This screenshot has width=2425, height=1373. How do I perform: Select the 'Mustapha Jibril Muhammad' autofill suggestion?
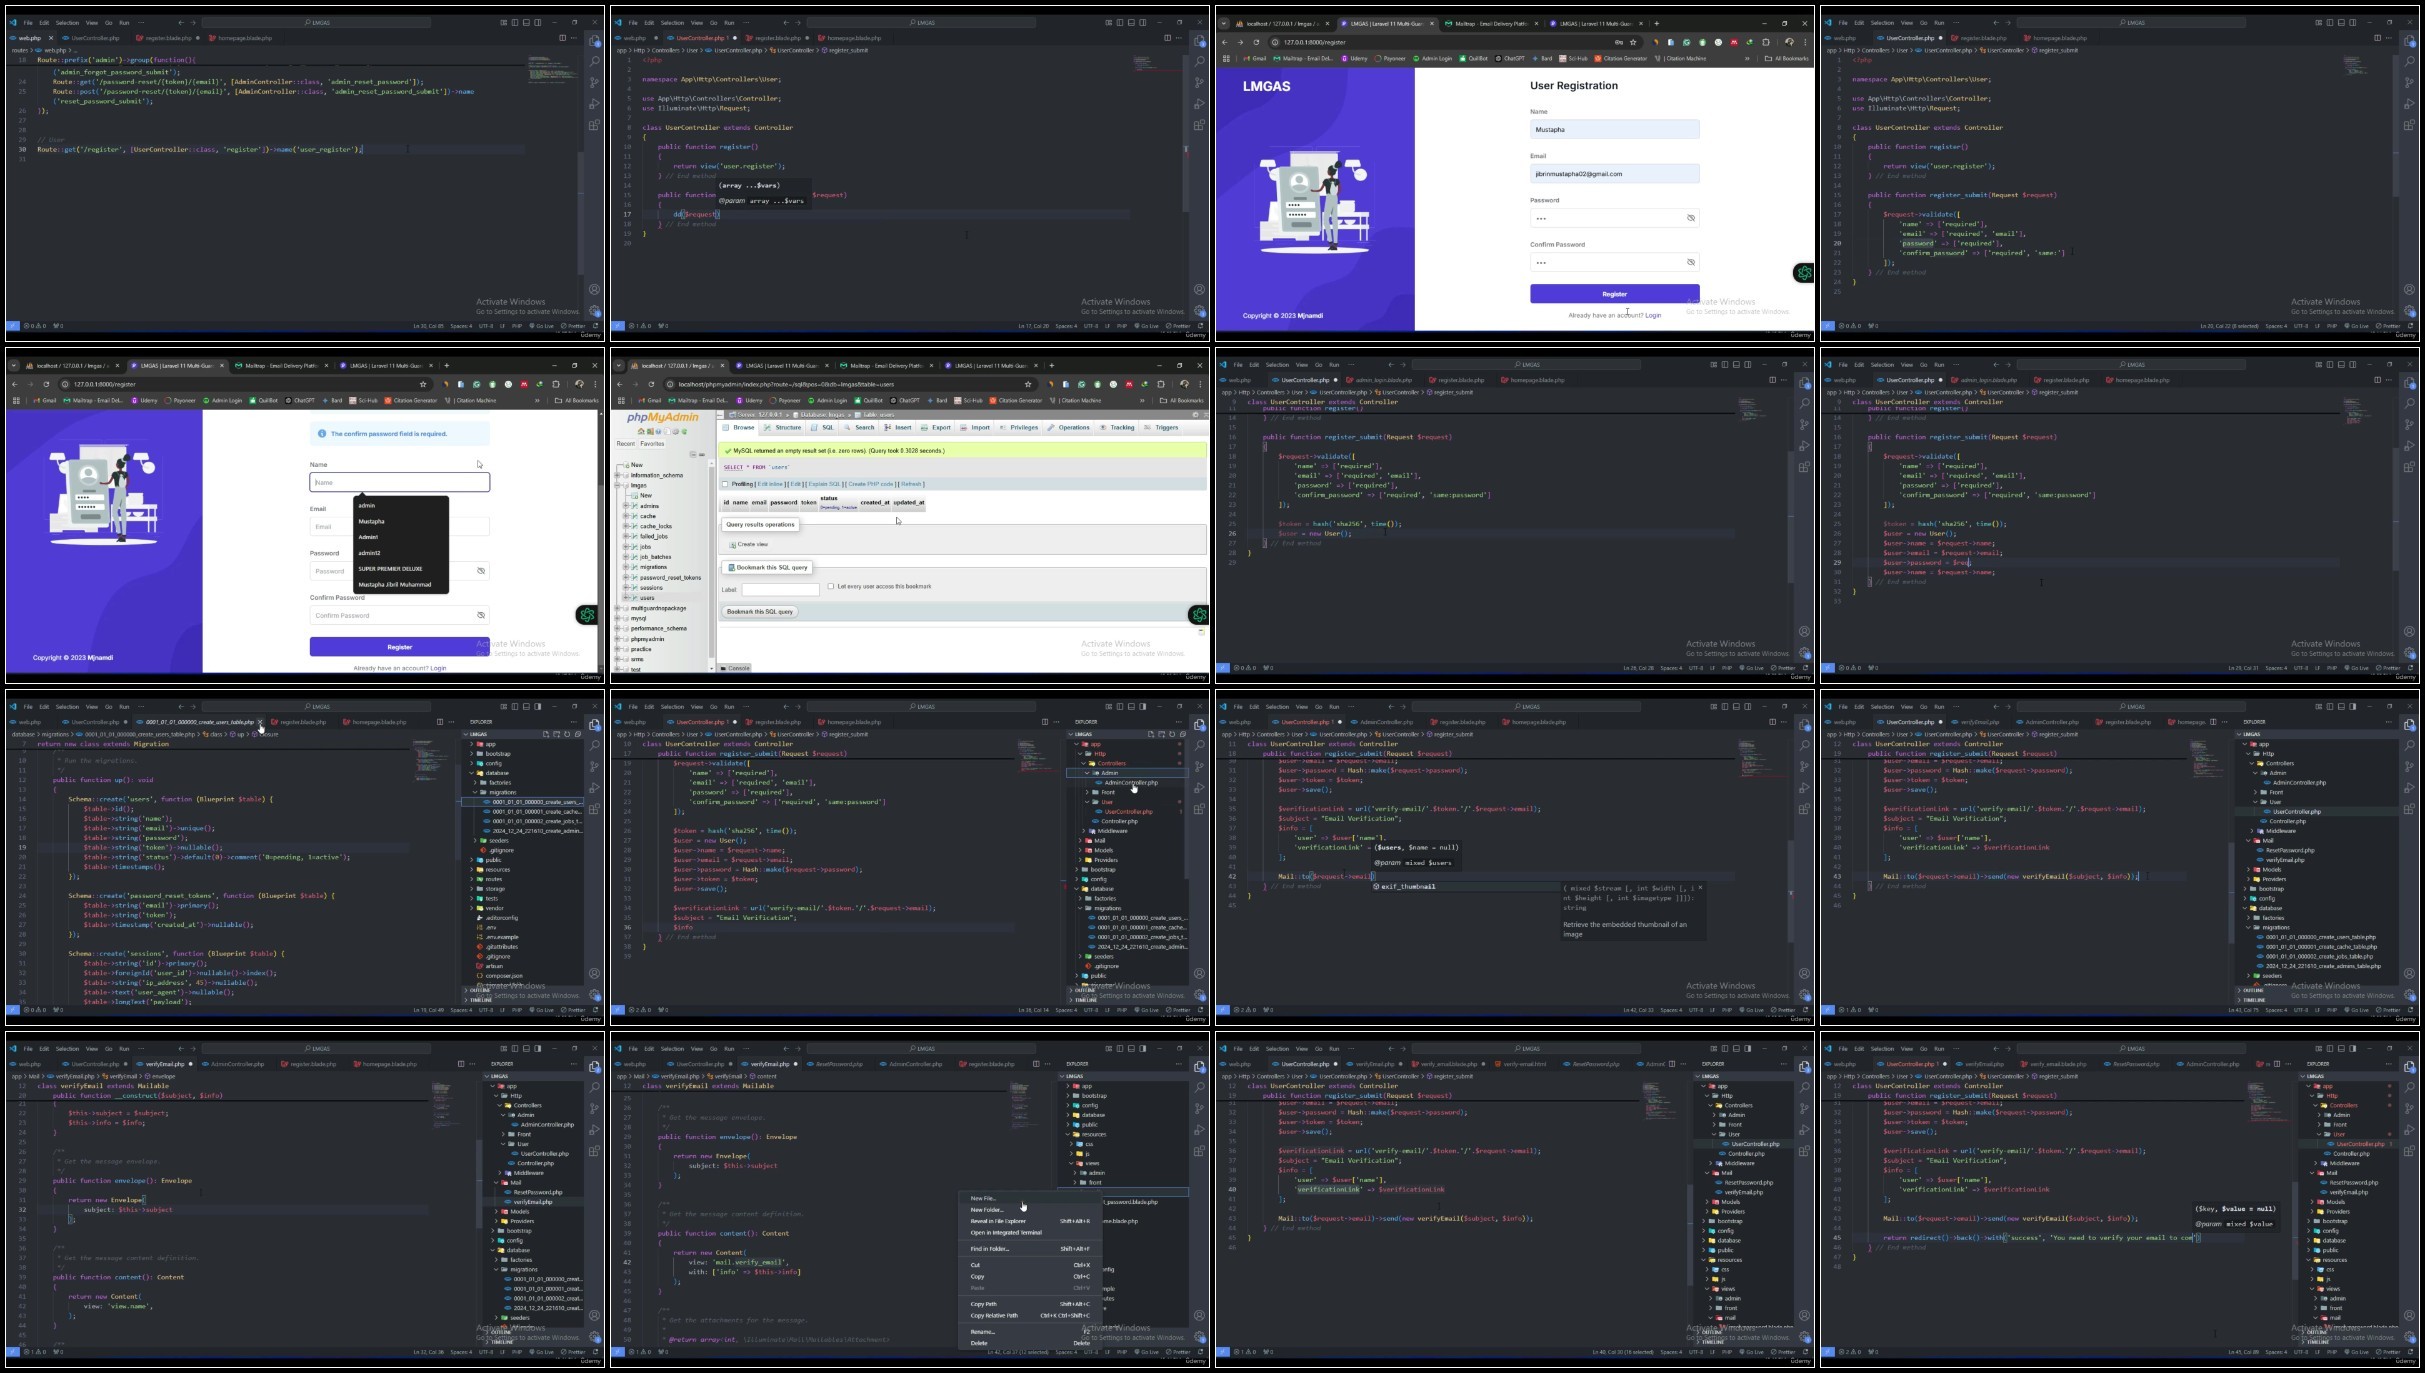coord(400,585)
